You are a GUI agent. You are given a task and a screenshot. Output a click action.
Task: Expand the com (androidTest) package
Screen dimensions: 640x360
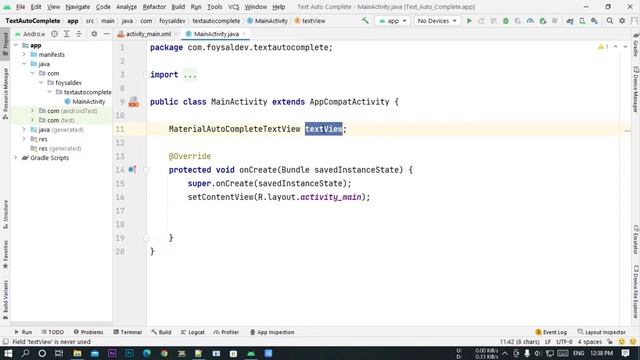(32, 111)
